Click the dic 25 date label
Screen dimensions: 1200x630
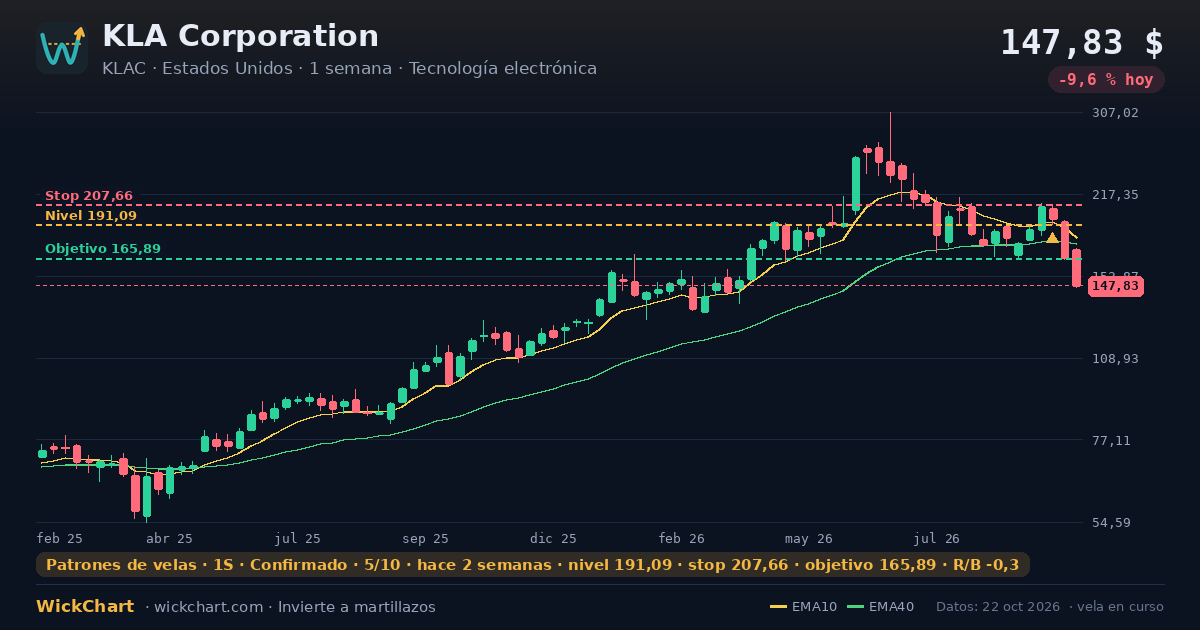[x=553, y=538]
